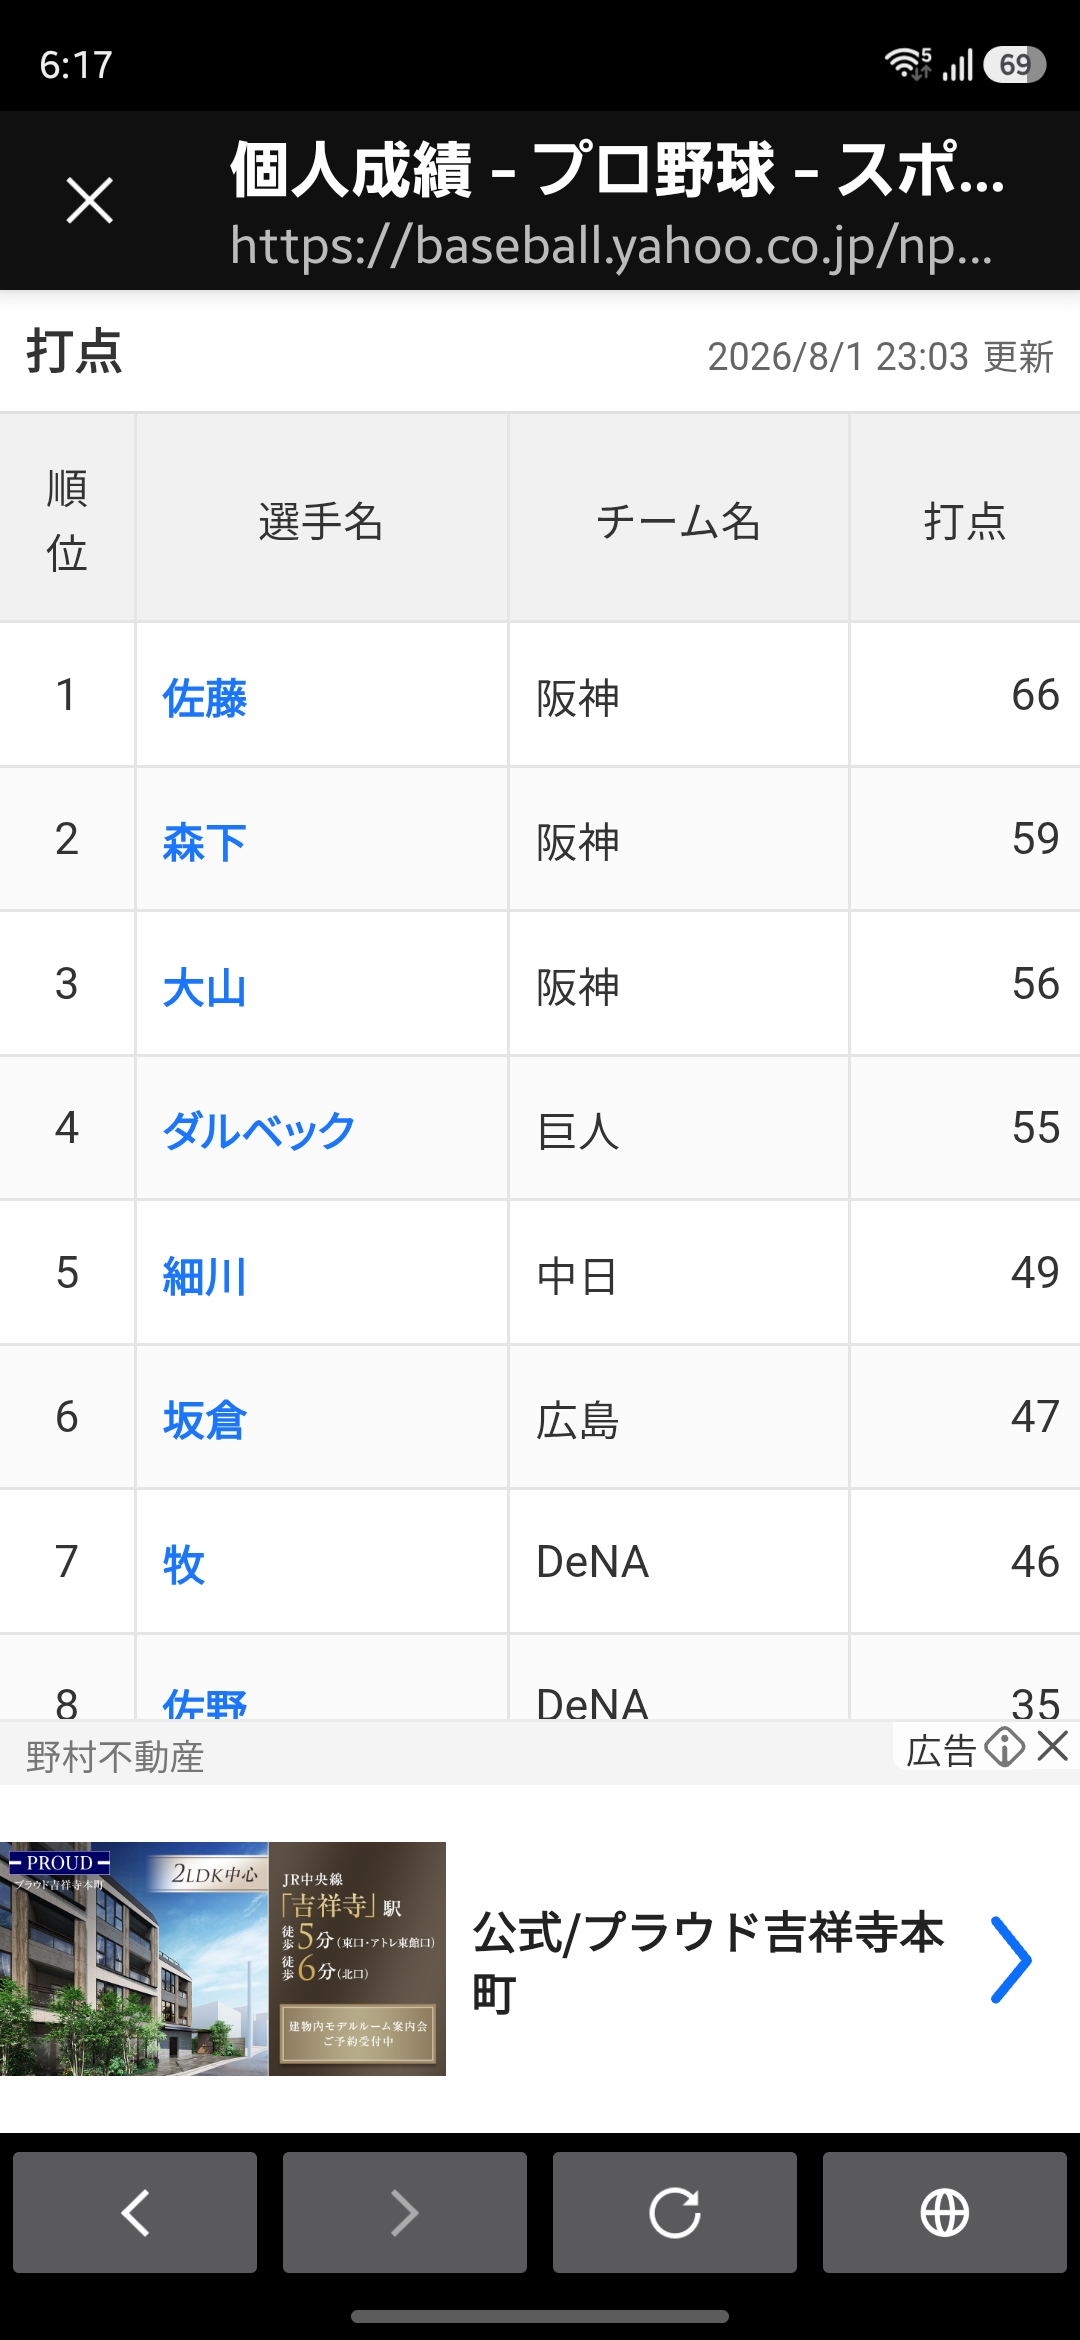
Task: Open player 牧 profile link
Action: (x=184, y=1564)
